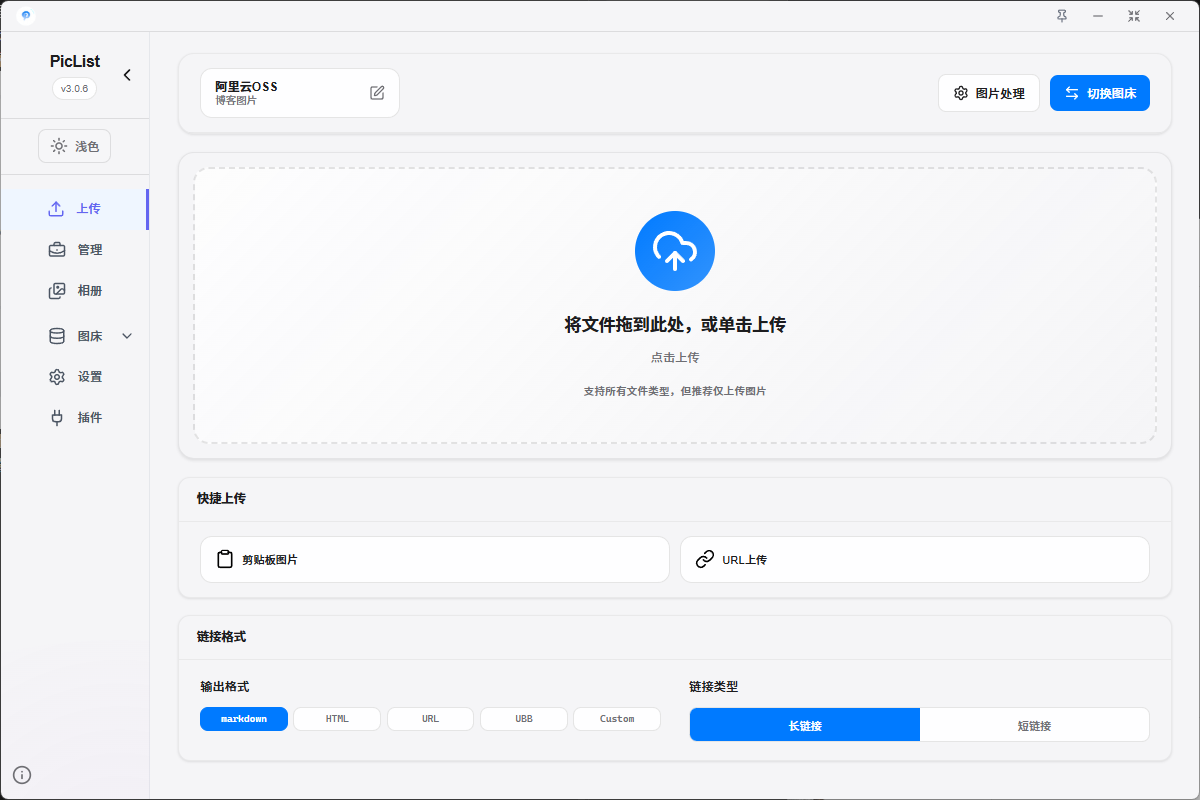The image size is (1200, 800).
Task: Go to the 相册 album page
Action: (x=89, y=291)
